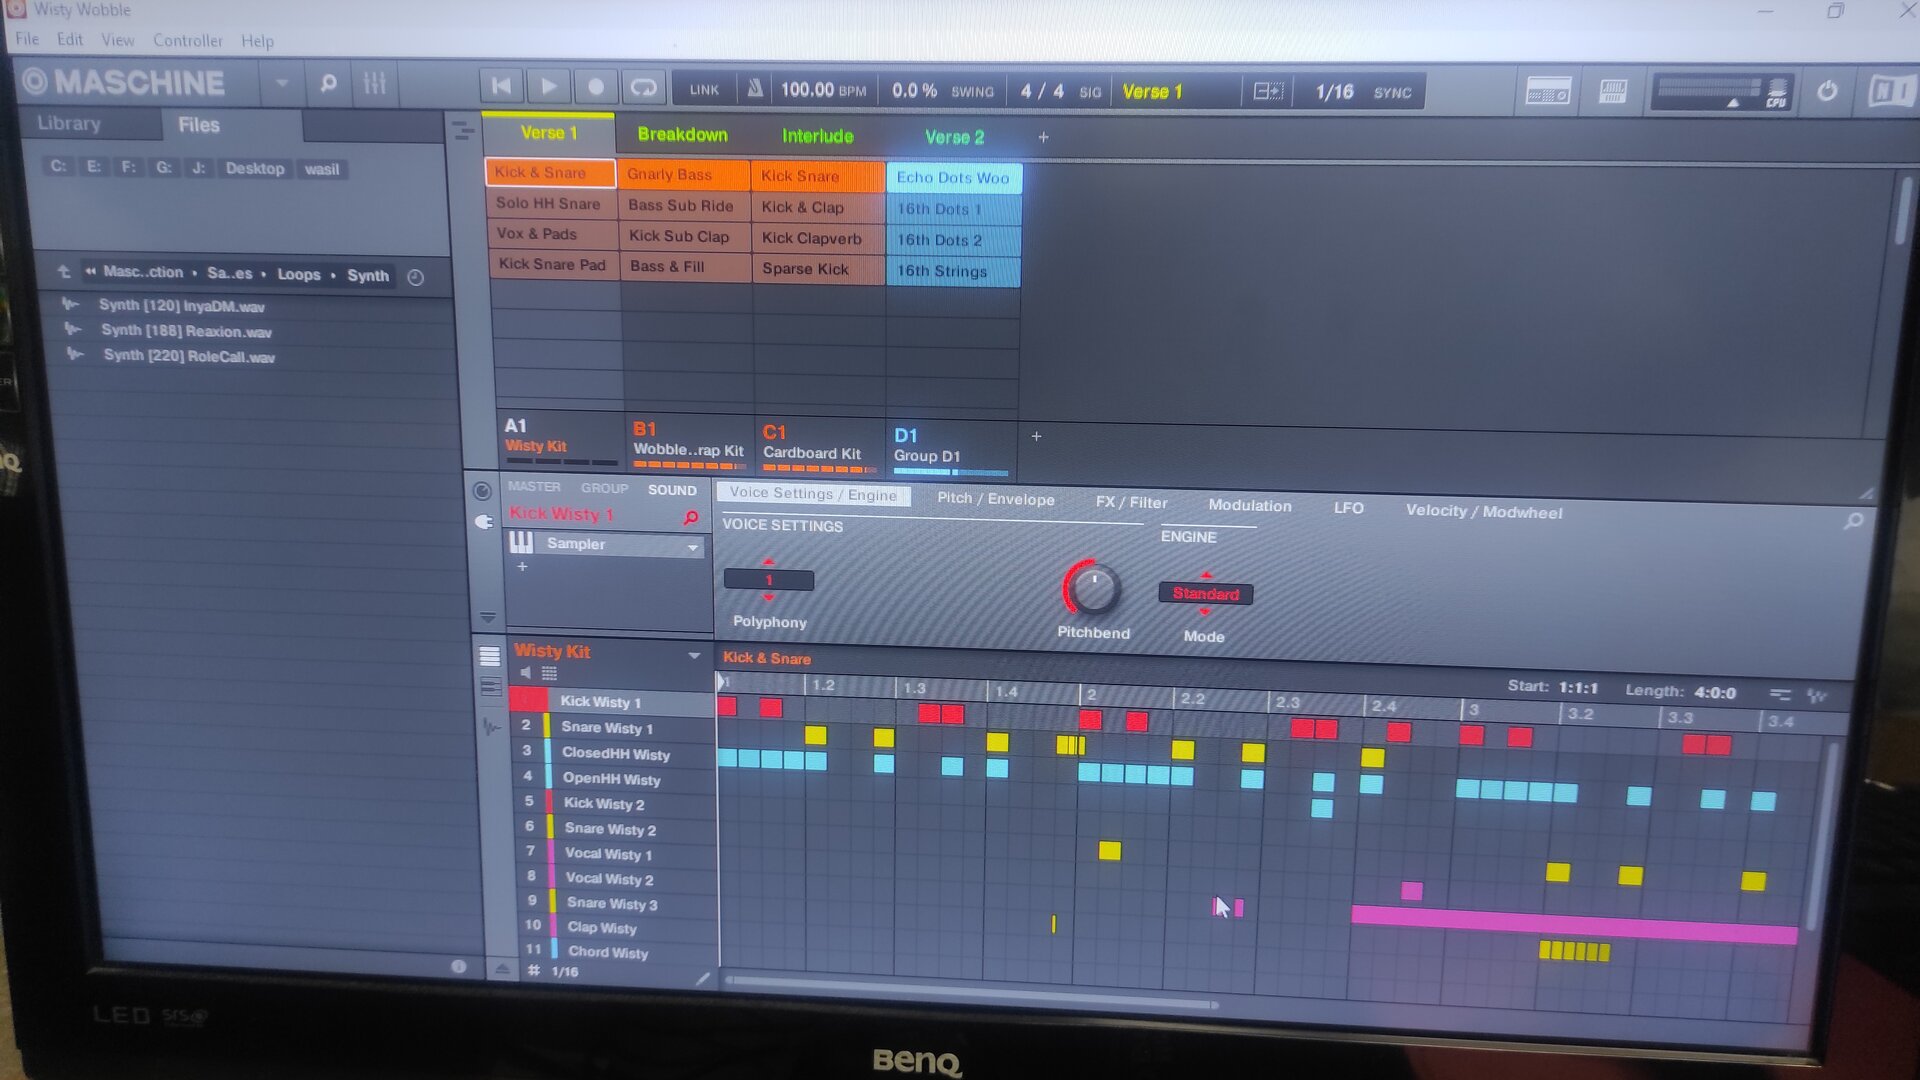Open the mixer view icon
This screenshot has width=1920, height=1080.
(x=375, y=84)
